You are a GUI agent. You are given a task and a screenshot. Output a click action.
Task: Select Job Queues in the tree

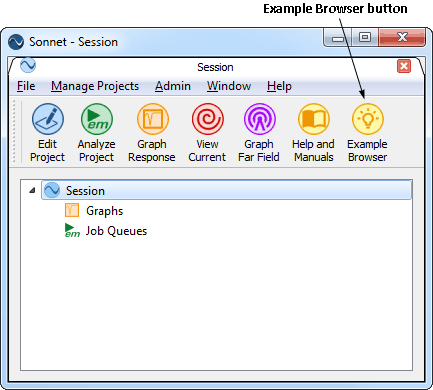116,231
